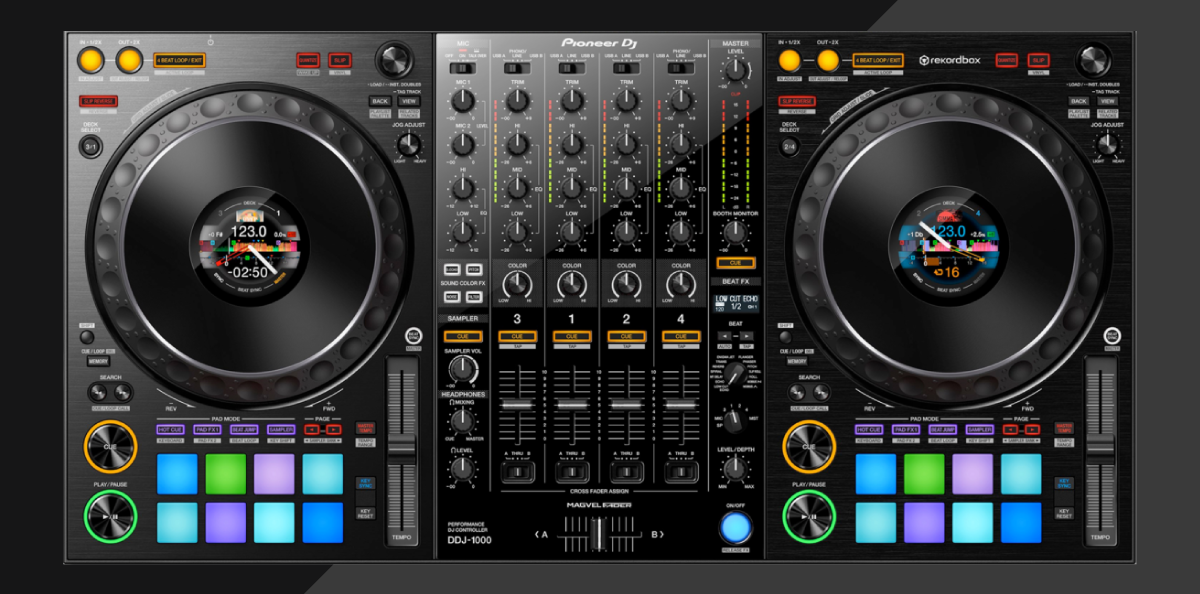Click SLIP REVERSE on deck 3/1
Screen dimensions: 1200x594
tap(99, 101)
